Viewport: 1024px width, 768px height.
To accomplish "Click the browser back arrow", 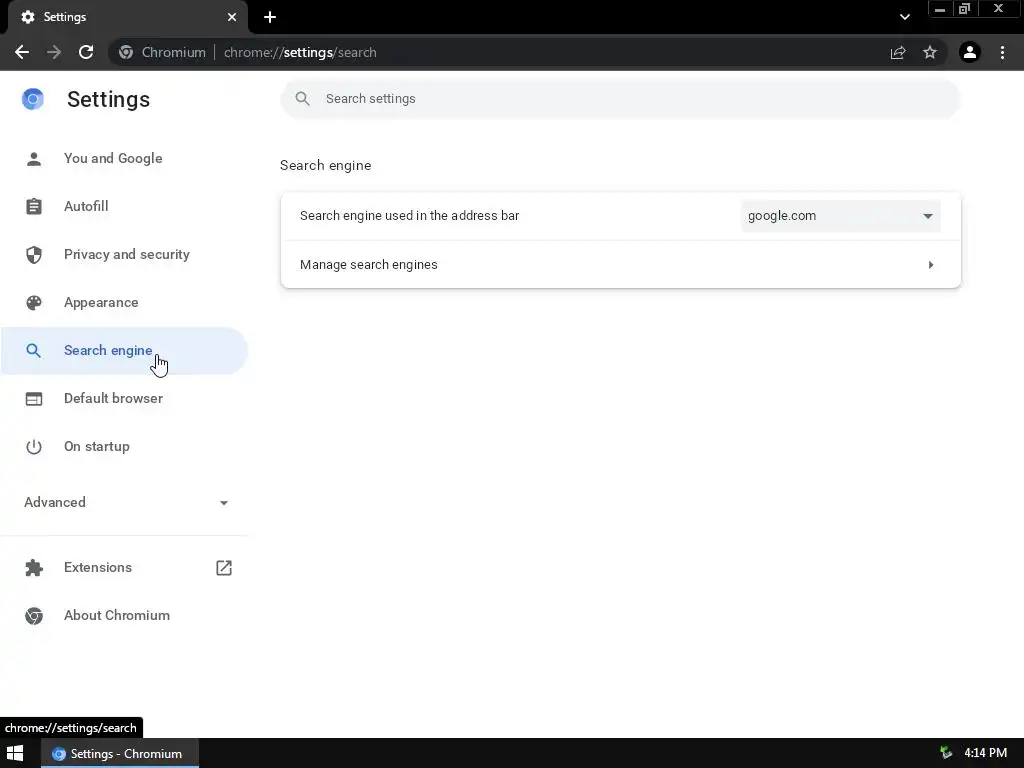I will 22,52.
